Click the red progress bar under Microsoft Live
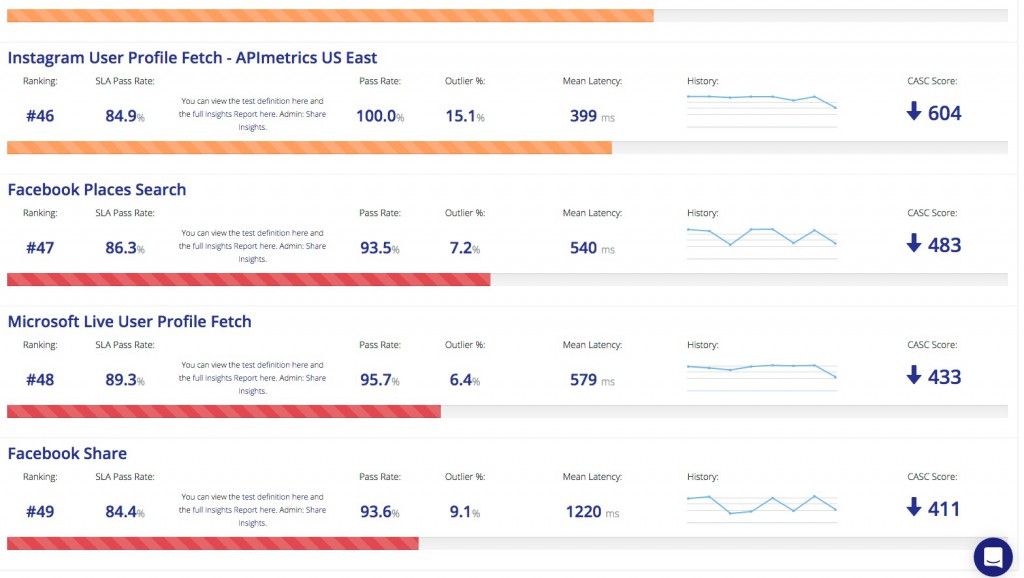Screen dimensions: 1024x578 pyautogui.click(x=224, y=412)
